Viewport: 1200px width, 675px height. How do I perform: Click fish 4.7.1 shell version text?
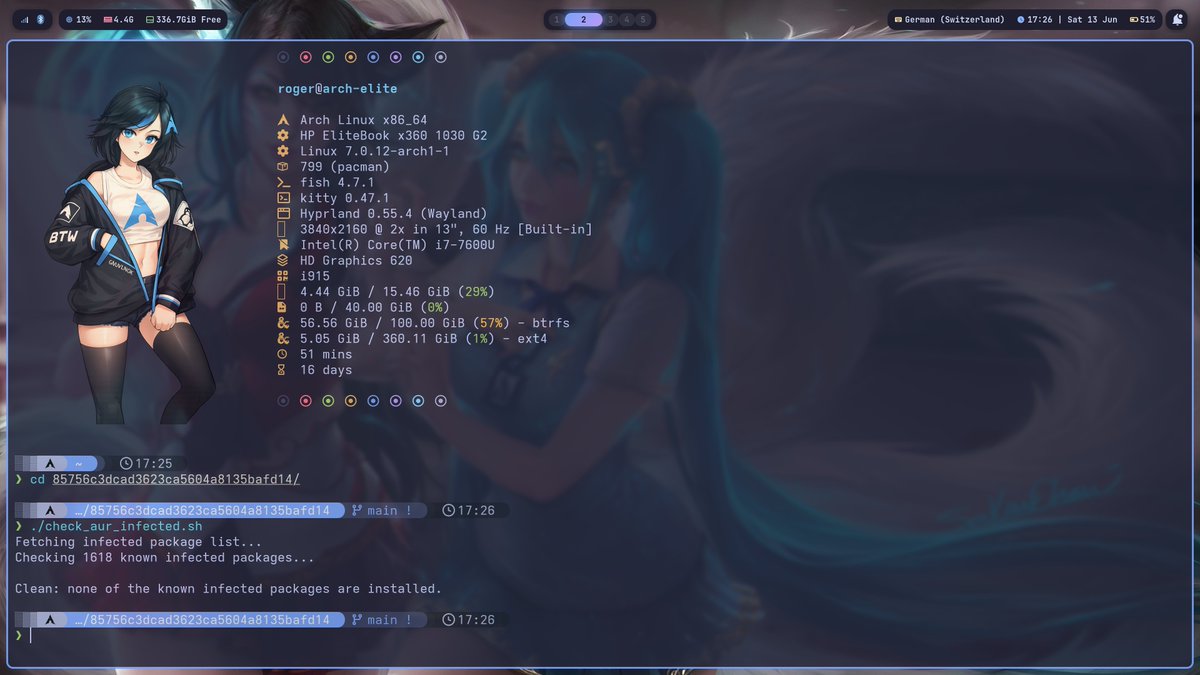click(x=338, y=182)
